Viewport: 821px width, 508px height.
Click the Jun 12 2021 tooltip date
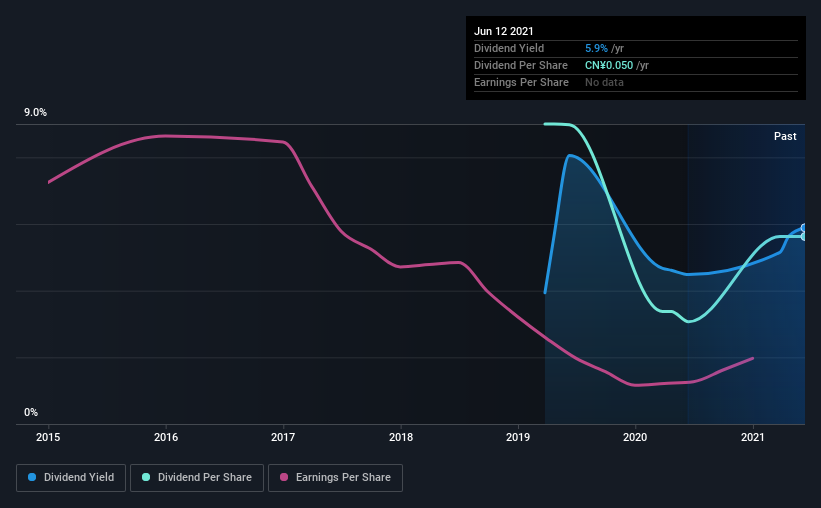tap(504, 31)
